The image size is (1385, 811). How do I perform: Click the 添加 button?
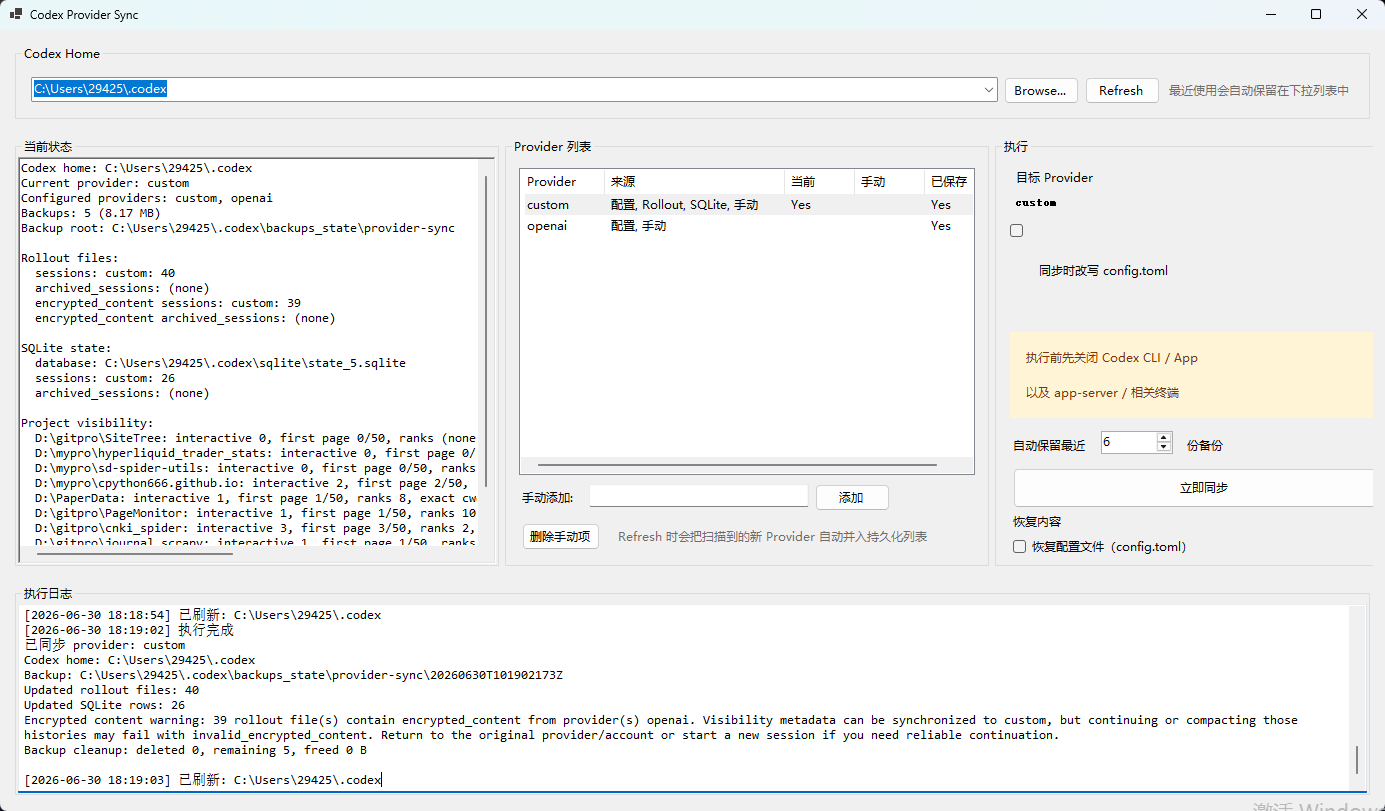[x=852, y=497]
